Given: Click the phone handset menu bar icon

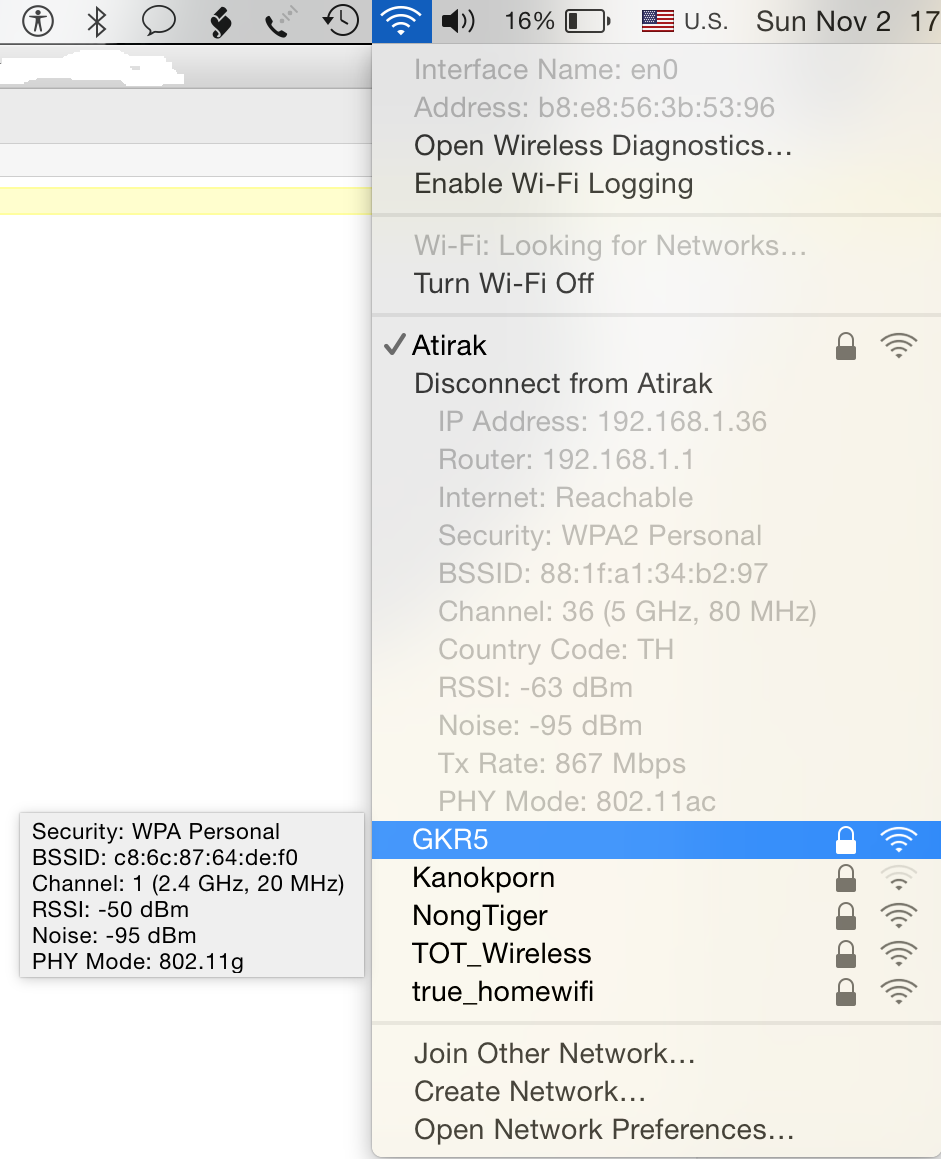Looking at the screenshot, I should [x=281, y=21].
